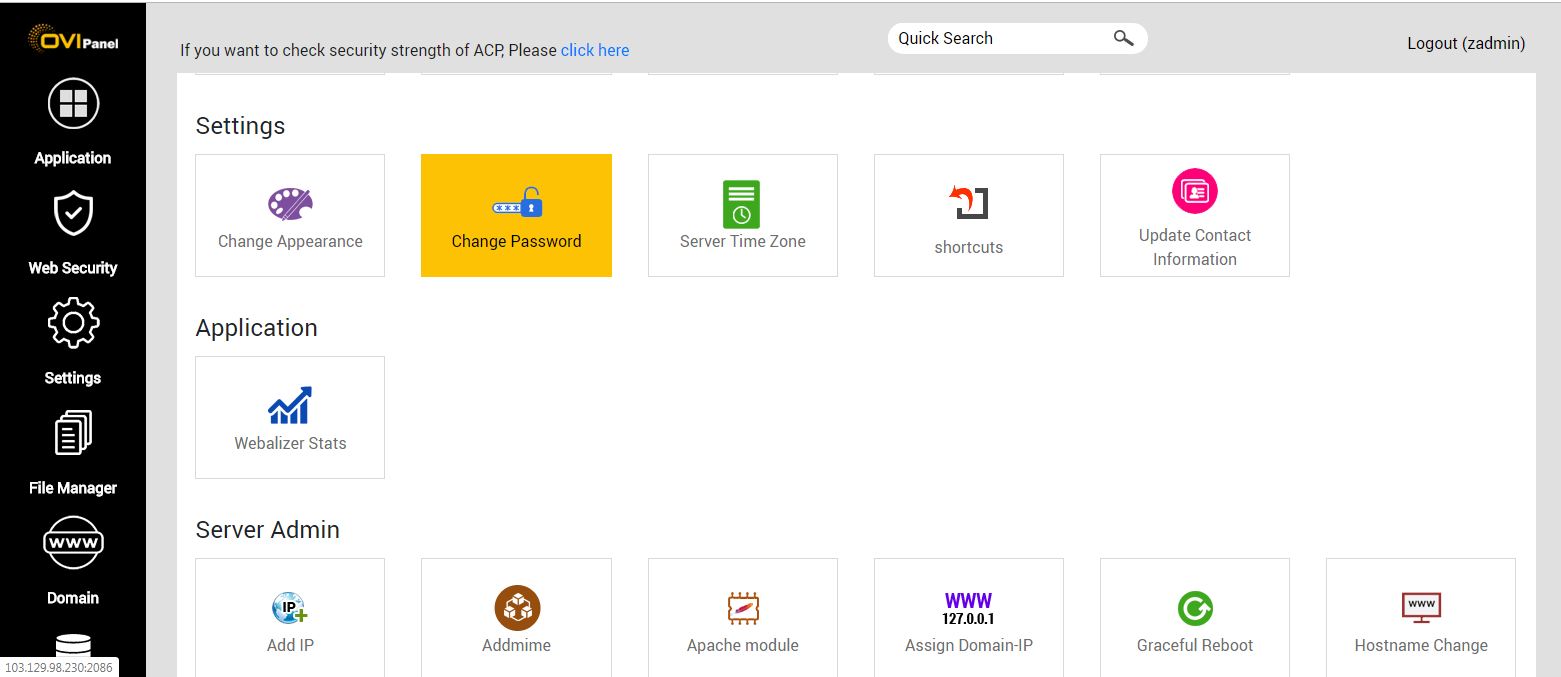
Task: Click the Addmime brown cube icon
Action: (x=517, y=608)
